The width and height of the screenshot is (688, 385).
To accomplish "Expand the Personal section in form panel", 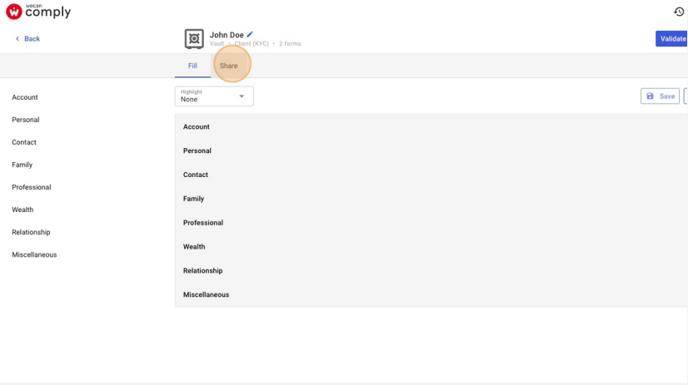I will pos(431,151).
